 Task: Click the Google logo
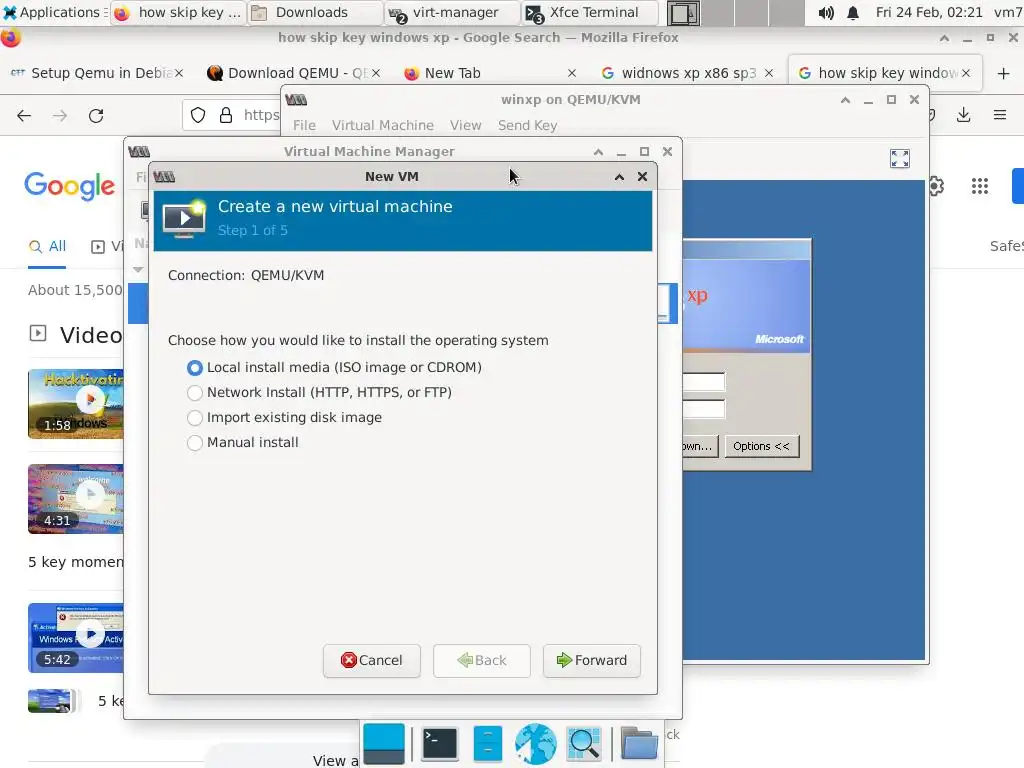coord(70,187)
